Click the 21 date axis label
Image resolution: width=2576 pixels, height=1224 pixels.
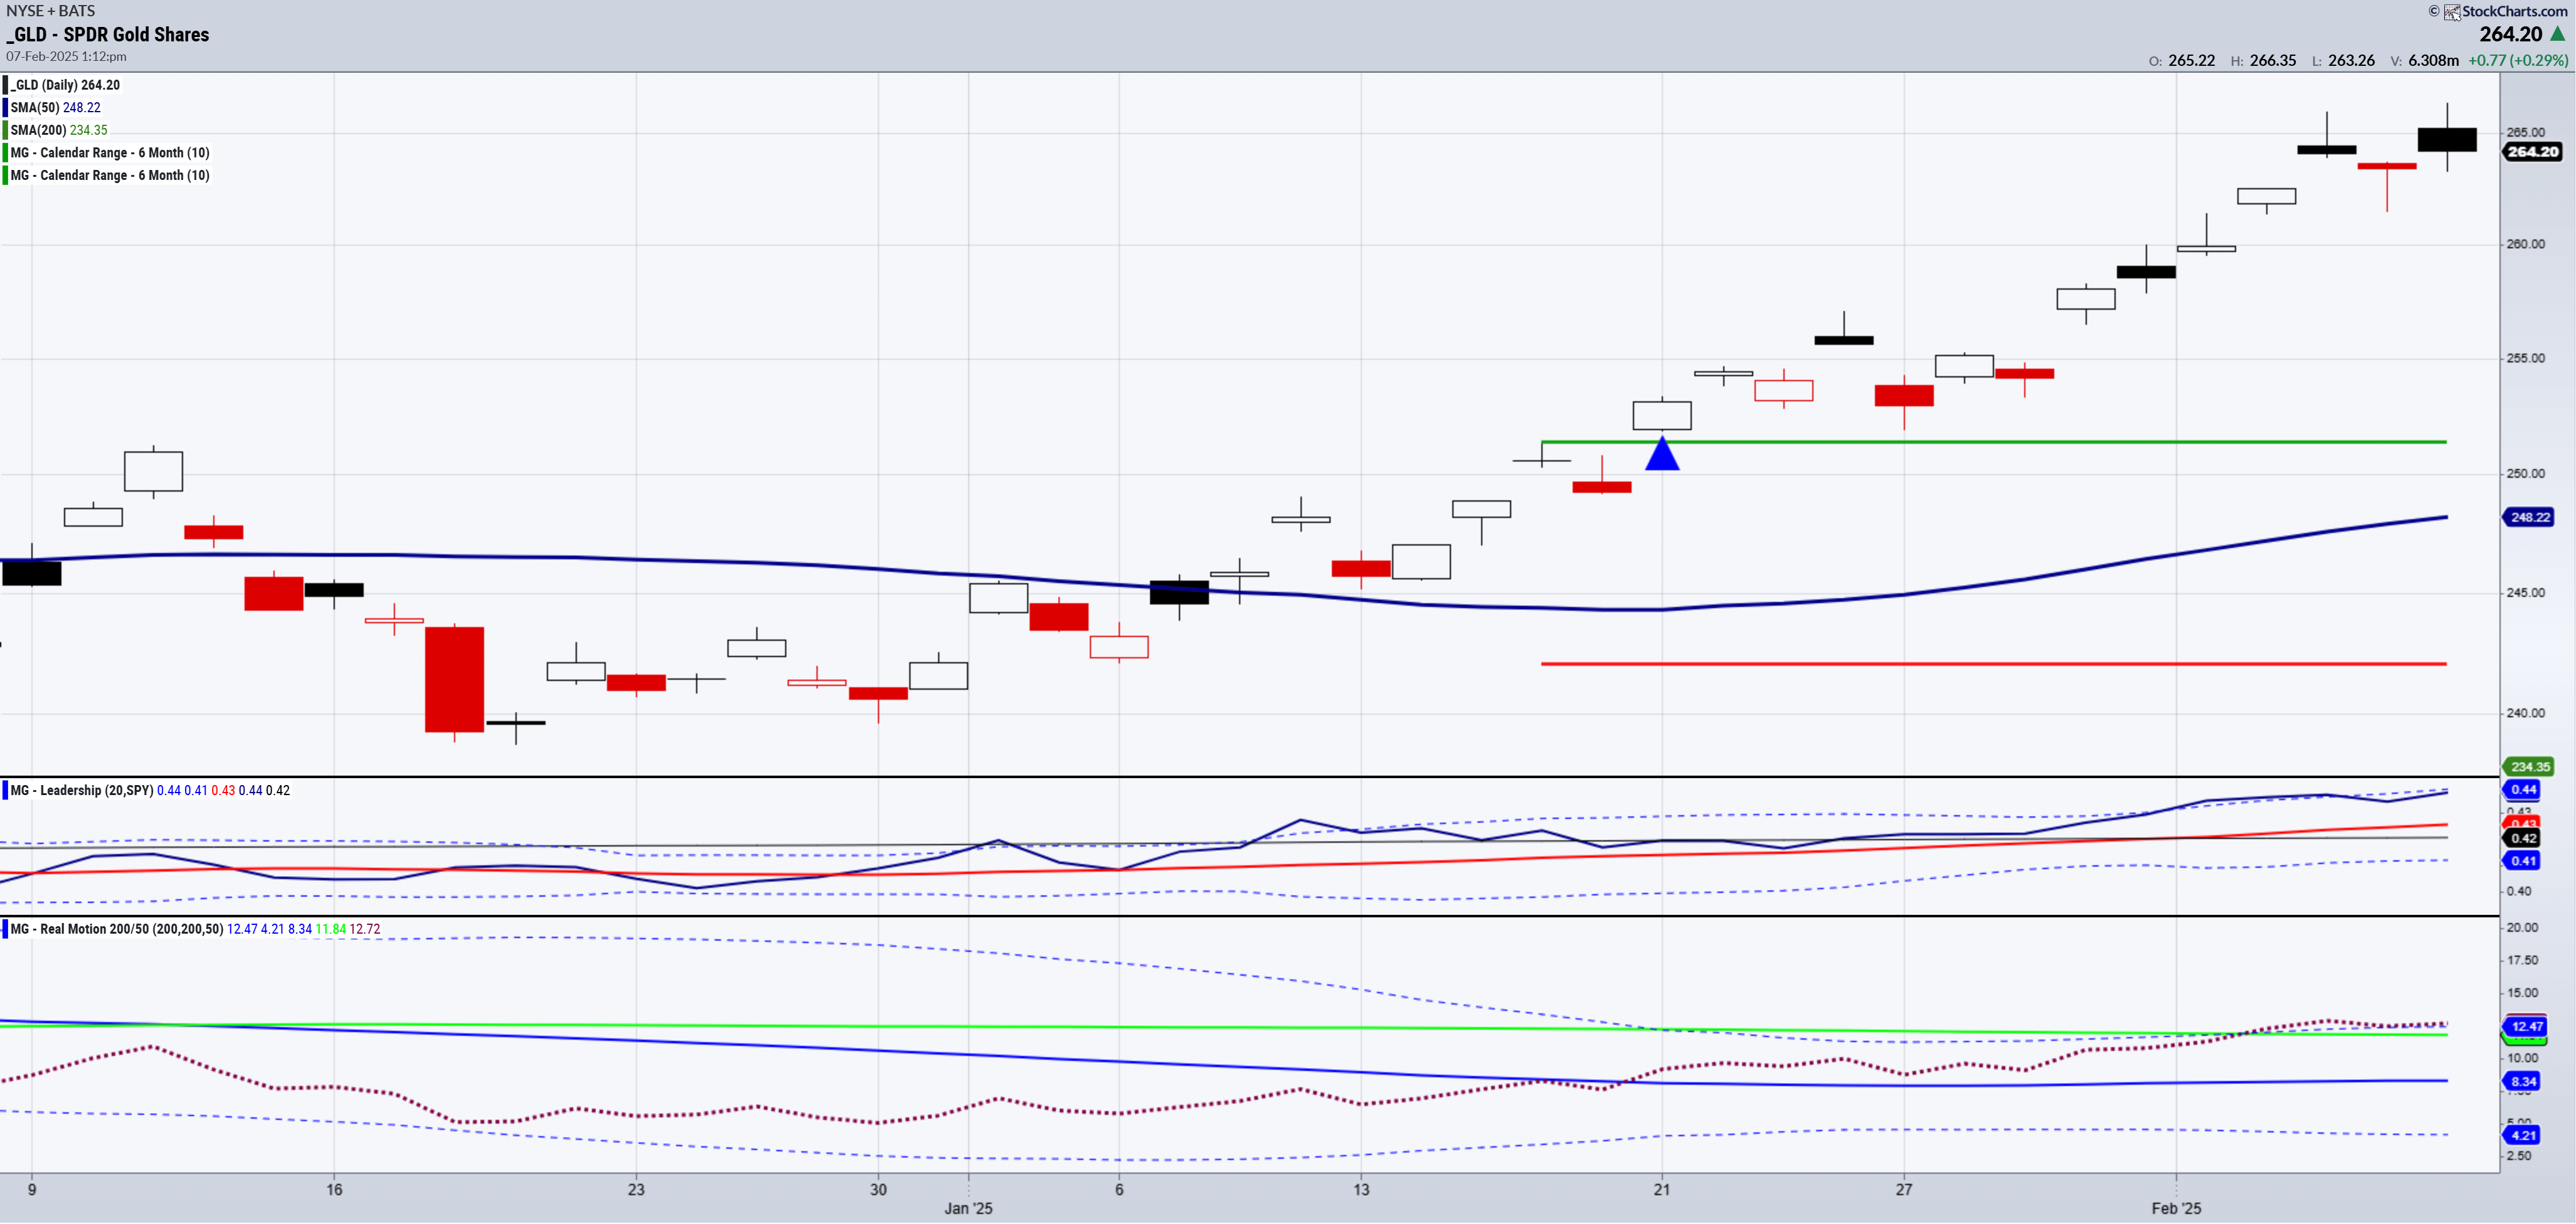[1661, 1190]
